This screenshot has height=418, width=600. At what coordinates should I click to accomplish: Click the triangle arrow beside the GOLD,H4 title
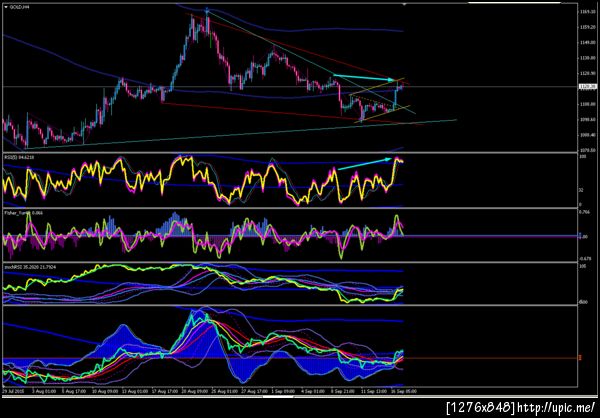coord(5,7)
